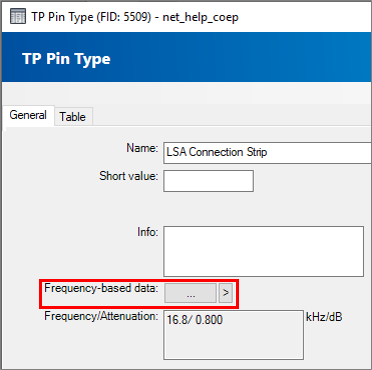Click the Short value input box
This screenshot has width=372, height=370.
tap(208, 181)
